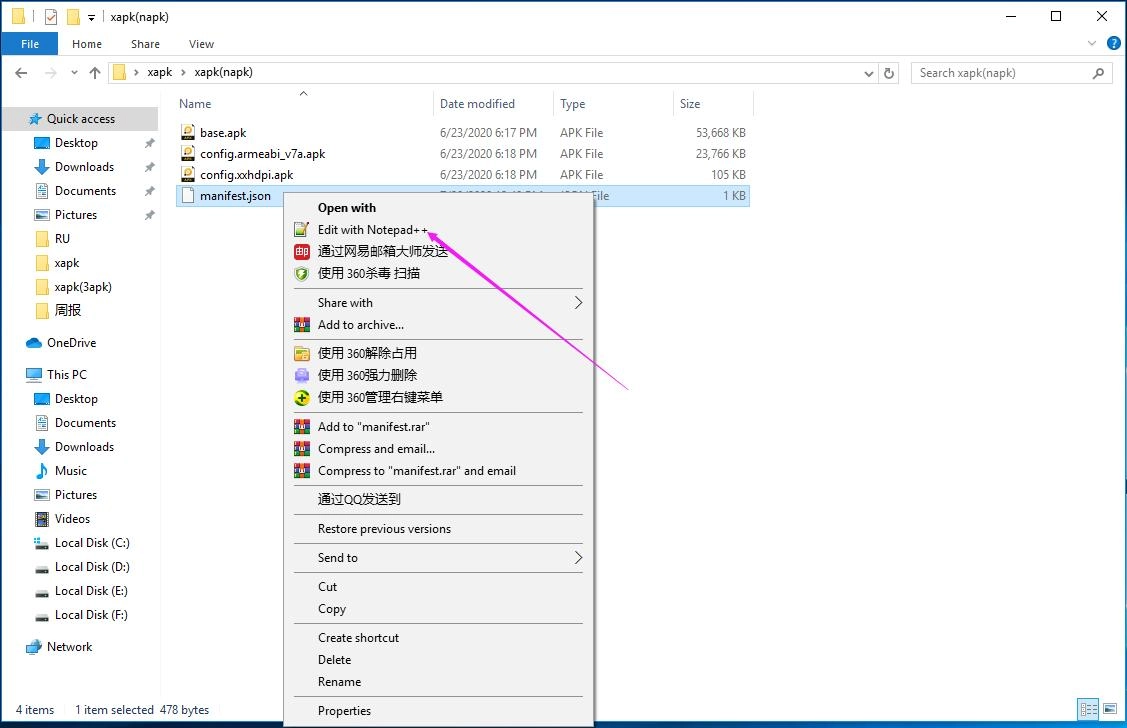Open the Home ribbon tab

(x=86, y=44)
